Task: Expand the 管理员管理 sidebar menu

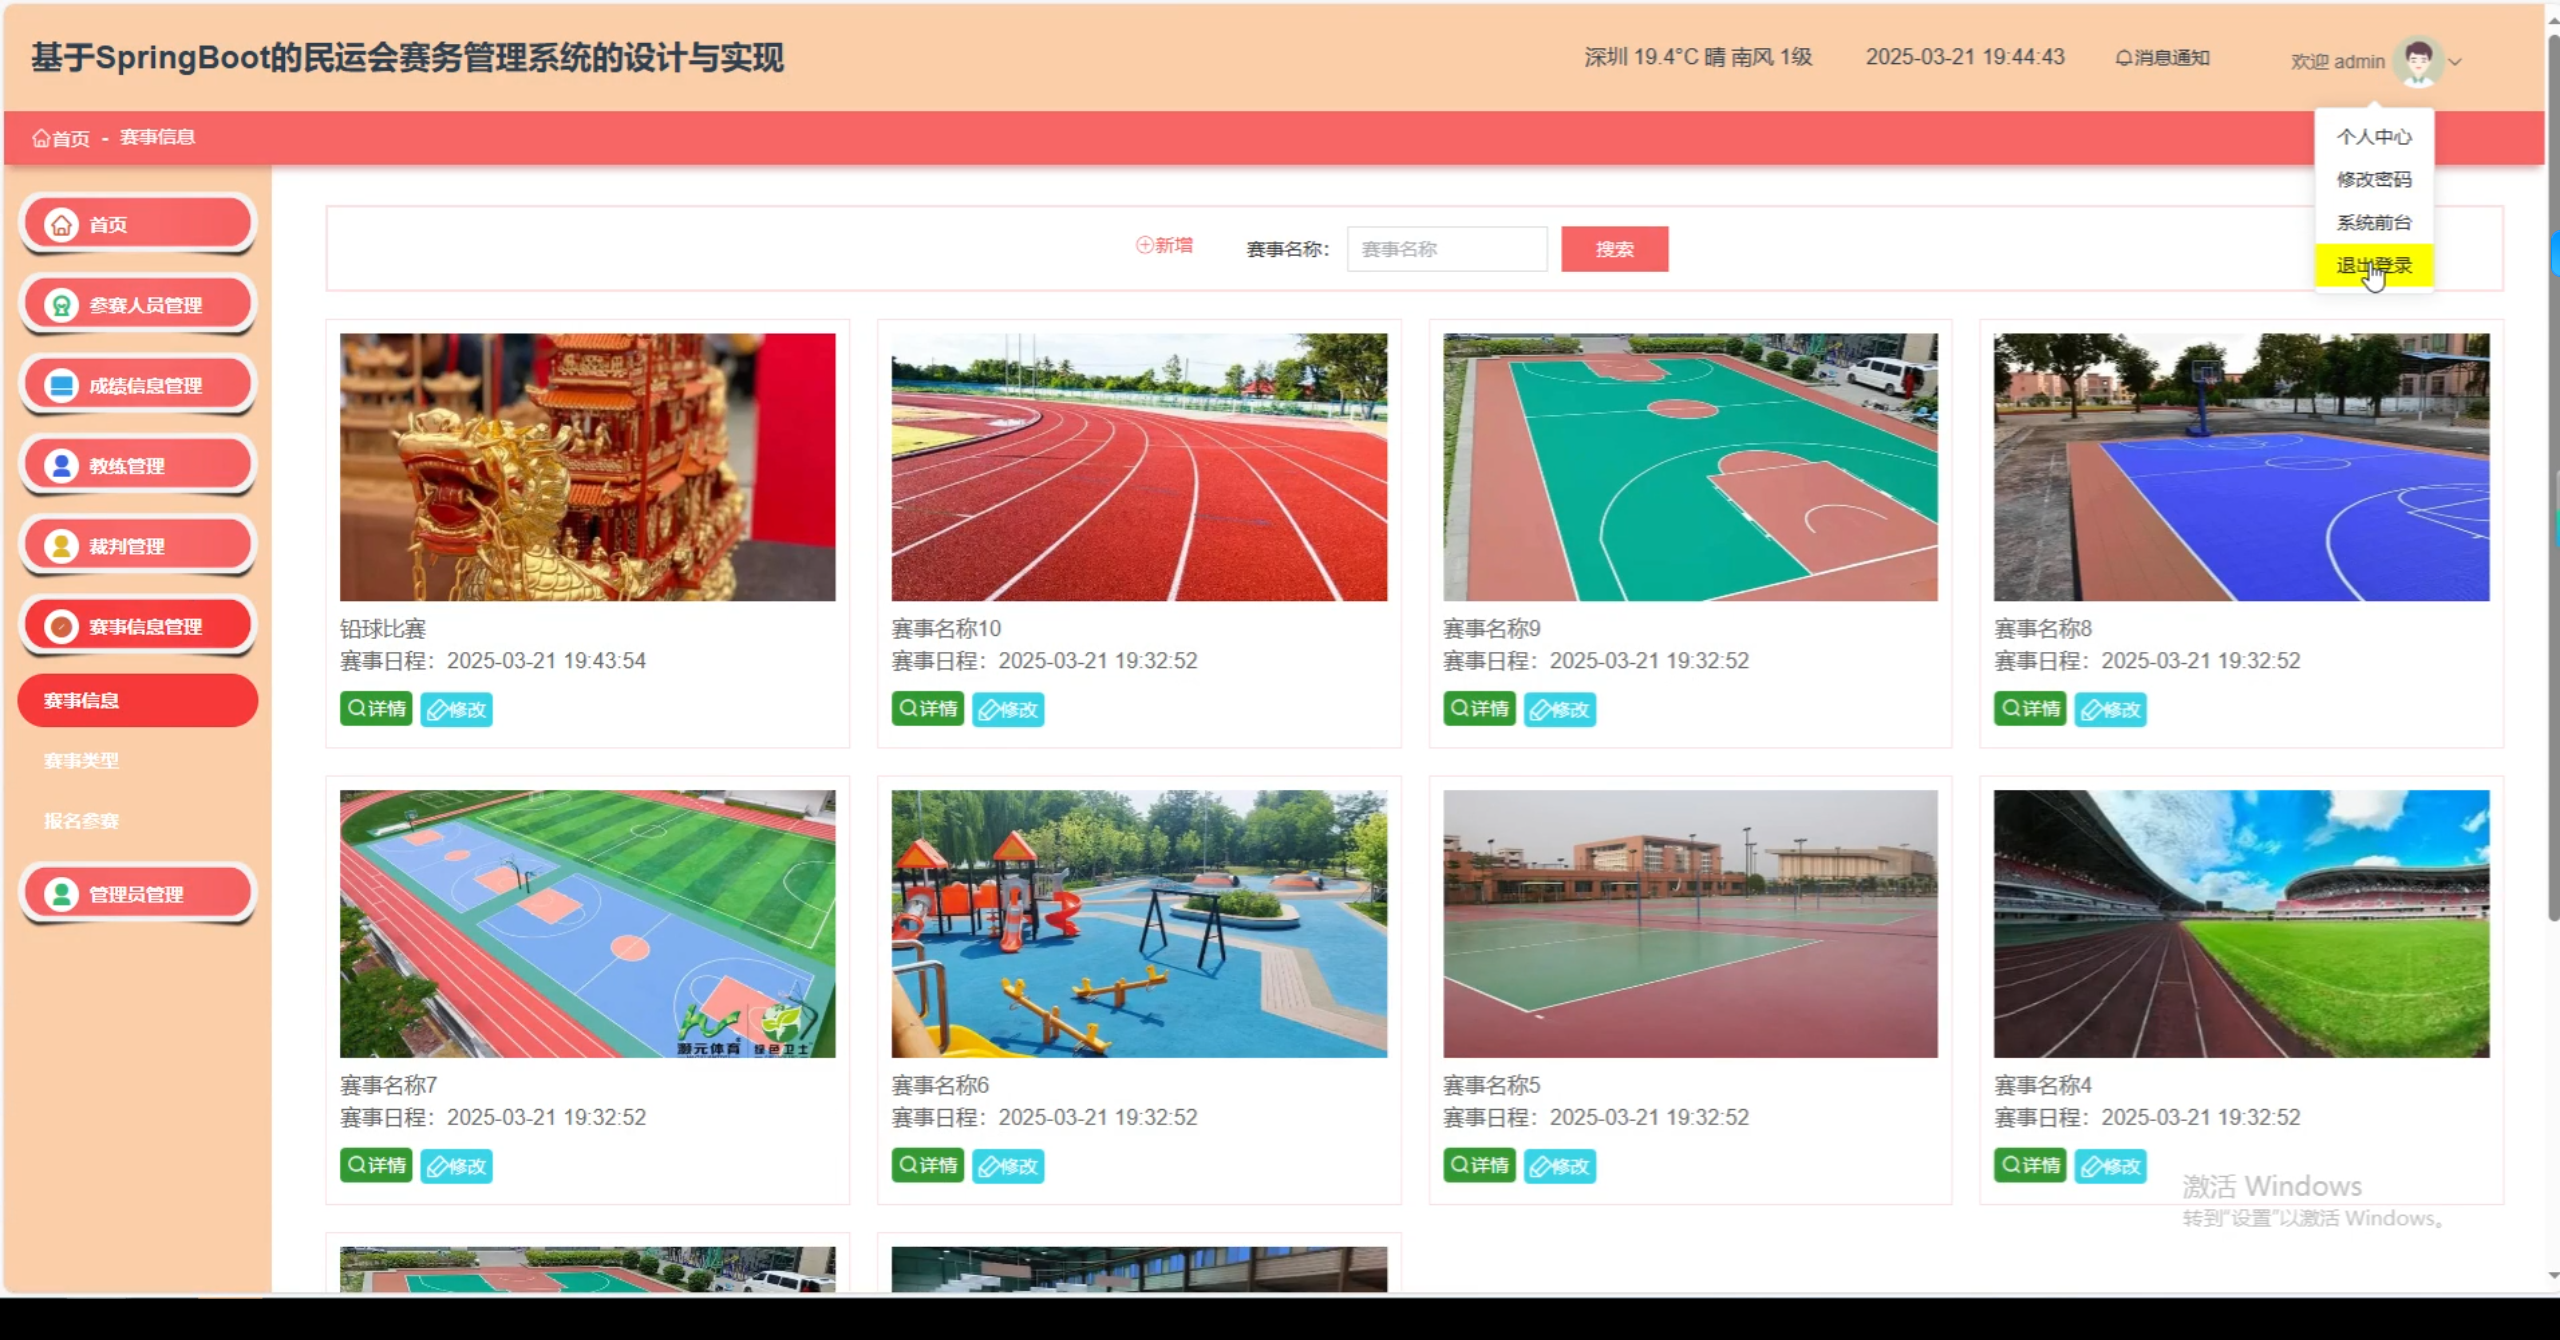Action: click(x=138, y=894)
